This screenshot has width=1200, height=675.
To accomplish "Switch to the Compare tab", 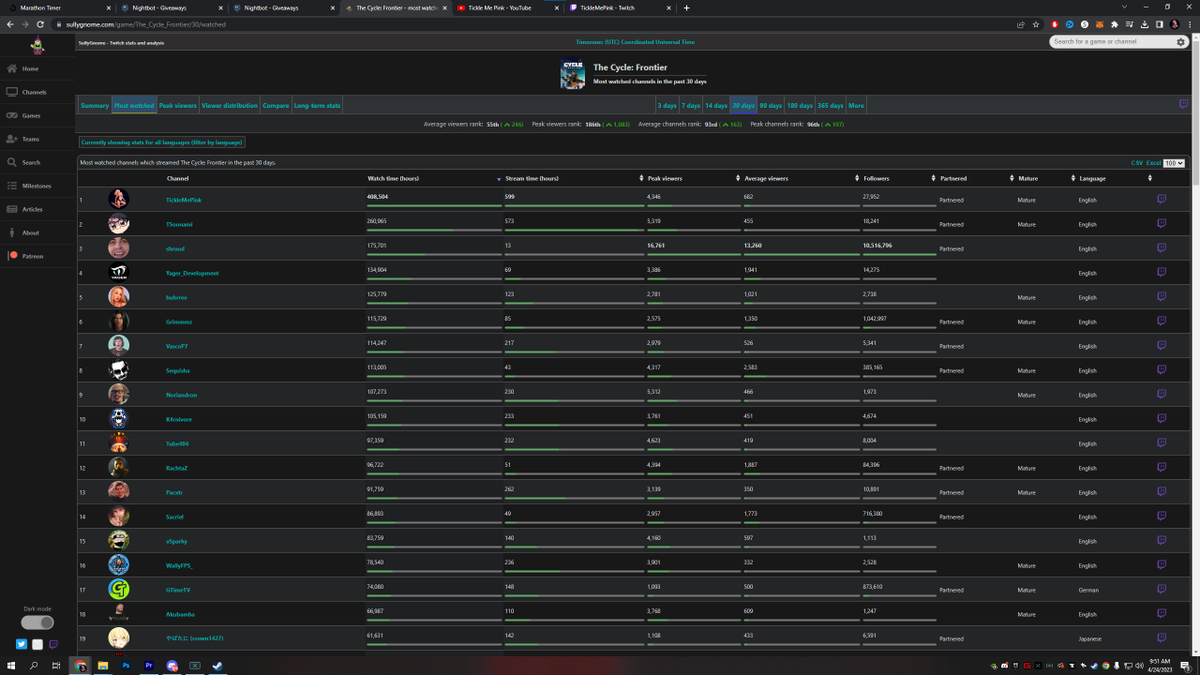I will coord(276,105).
